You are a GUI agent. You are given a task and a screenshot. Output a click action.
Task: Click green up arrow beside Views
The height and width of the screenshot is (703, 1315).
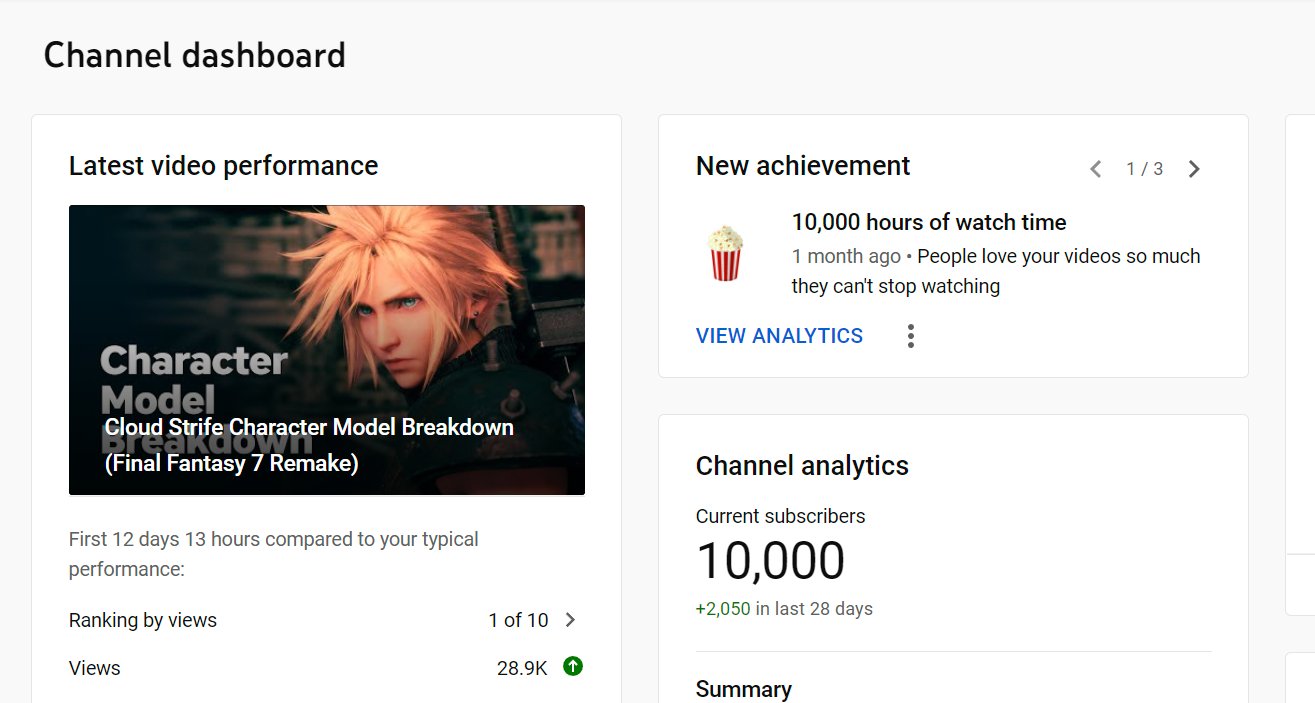point(573,666)
